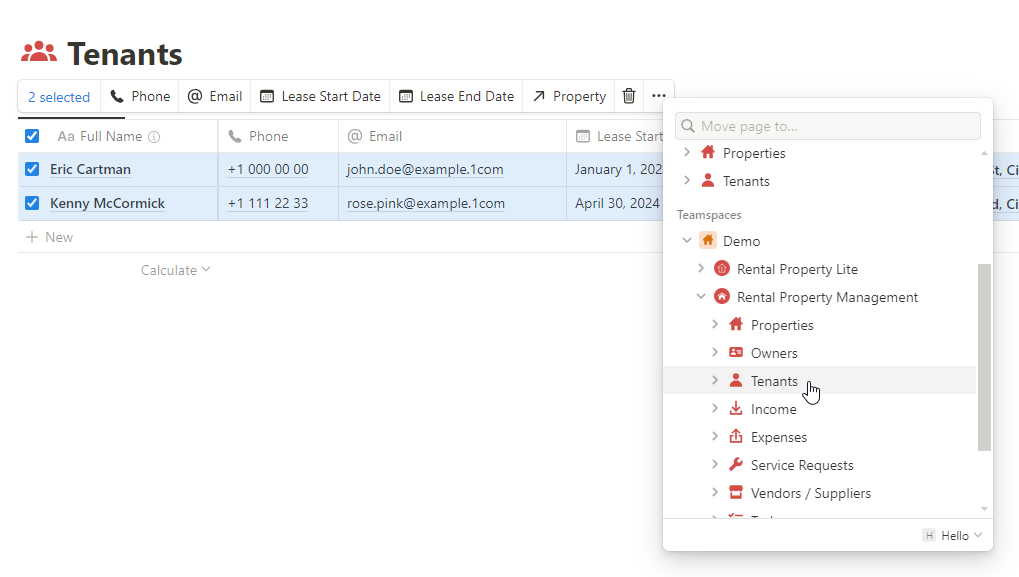Click the H workspace badge icon

click(x=929, y=535)
